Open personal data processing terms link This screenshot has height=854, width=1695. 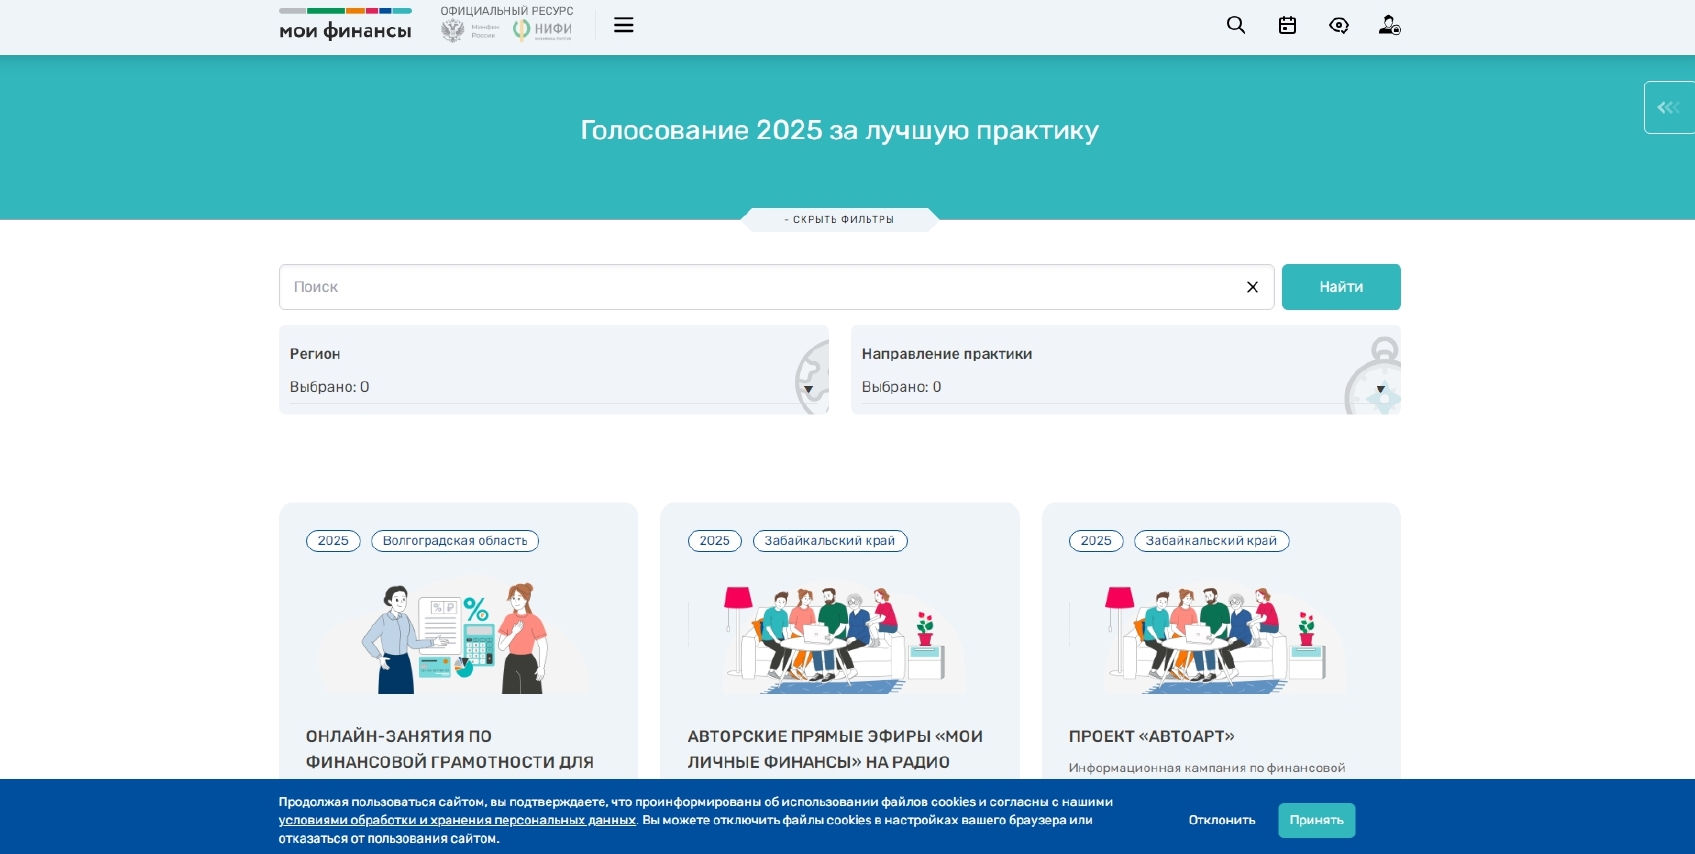tap(457, 820)
